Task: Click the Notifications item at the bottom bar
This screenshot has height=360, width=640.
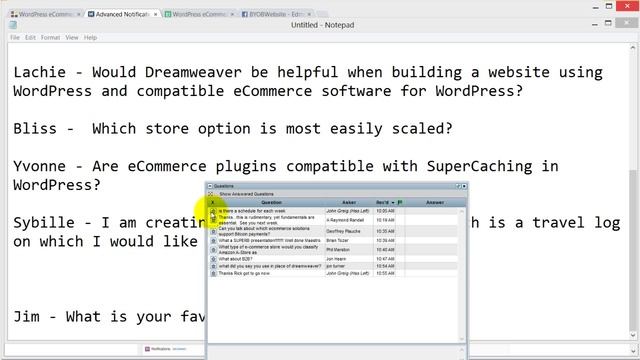Action: coord(166,349)
